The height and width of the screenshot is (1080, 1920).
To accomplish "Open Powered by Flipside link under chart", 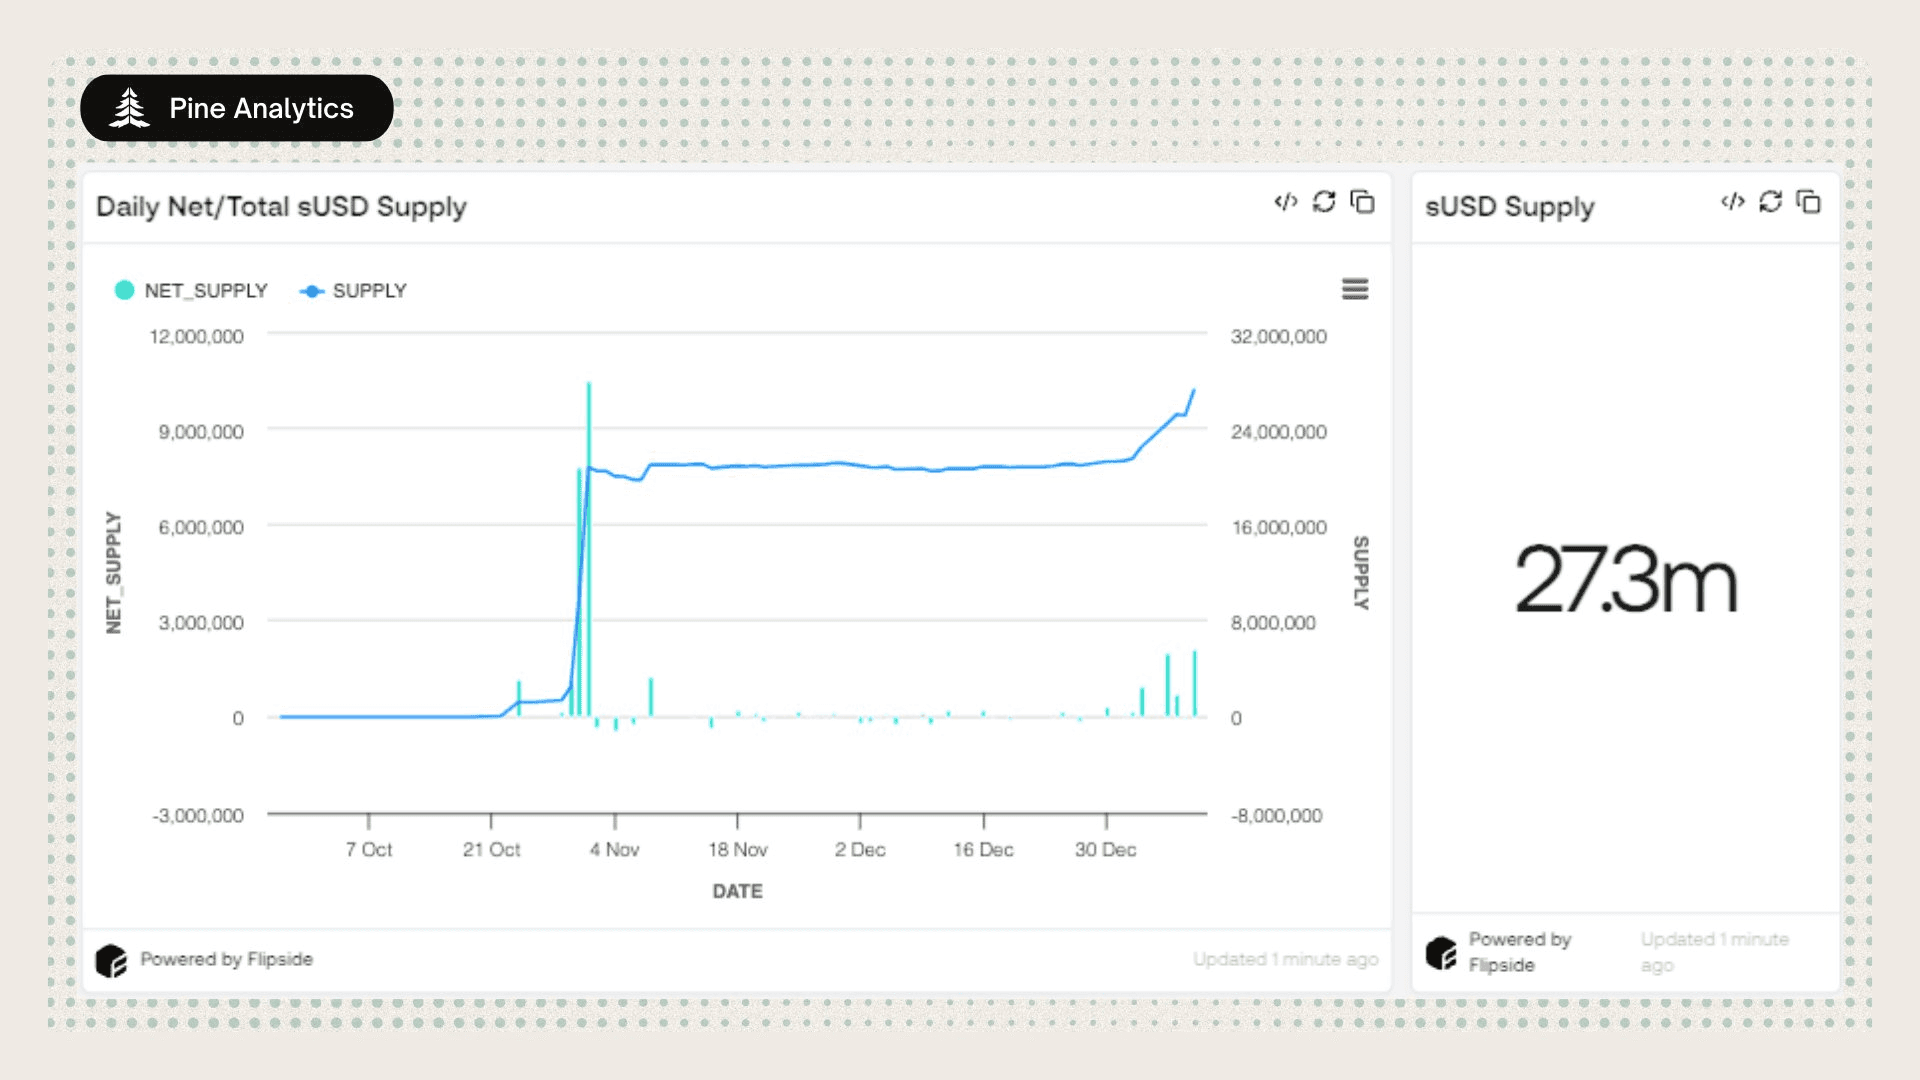I will pyautogui.click(x=226, y=959).
